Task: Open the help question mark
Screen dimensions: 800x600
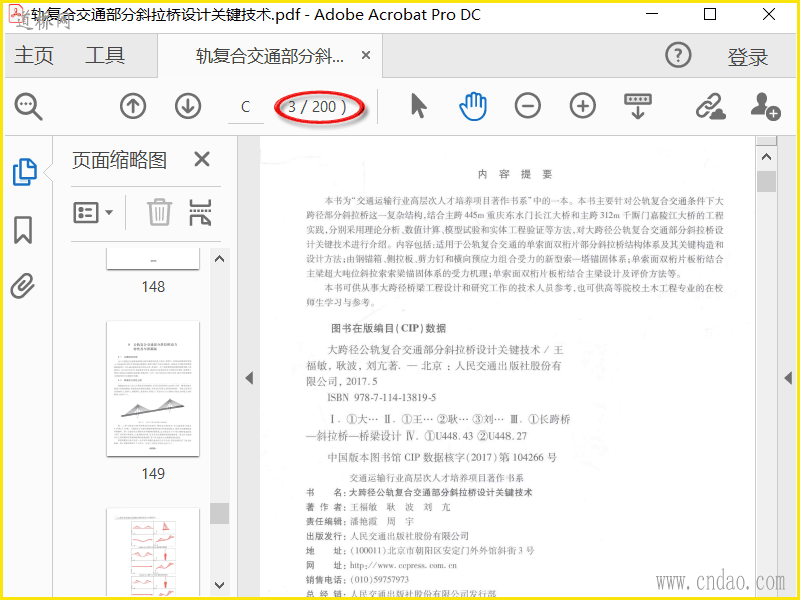Action: 678,55
